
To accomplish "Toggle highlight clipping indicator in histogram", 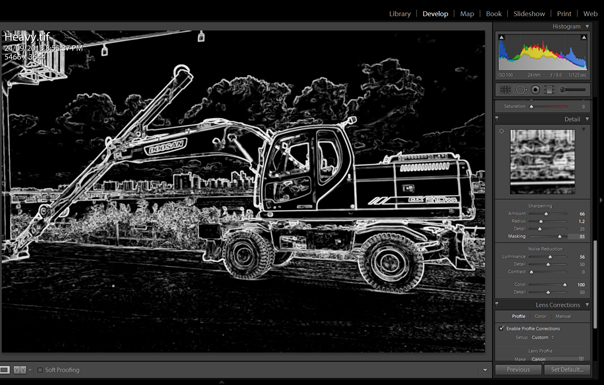I will point(584,37).
